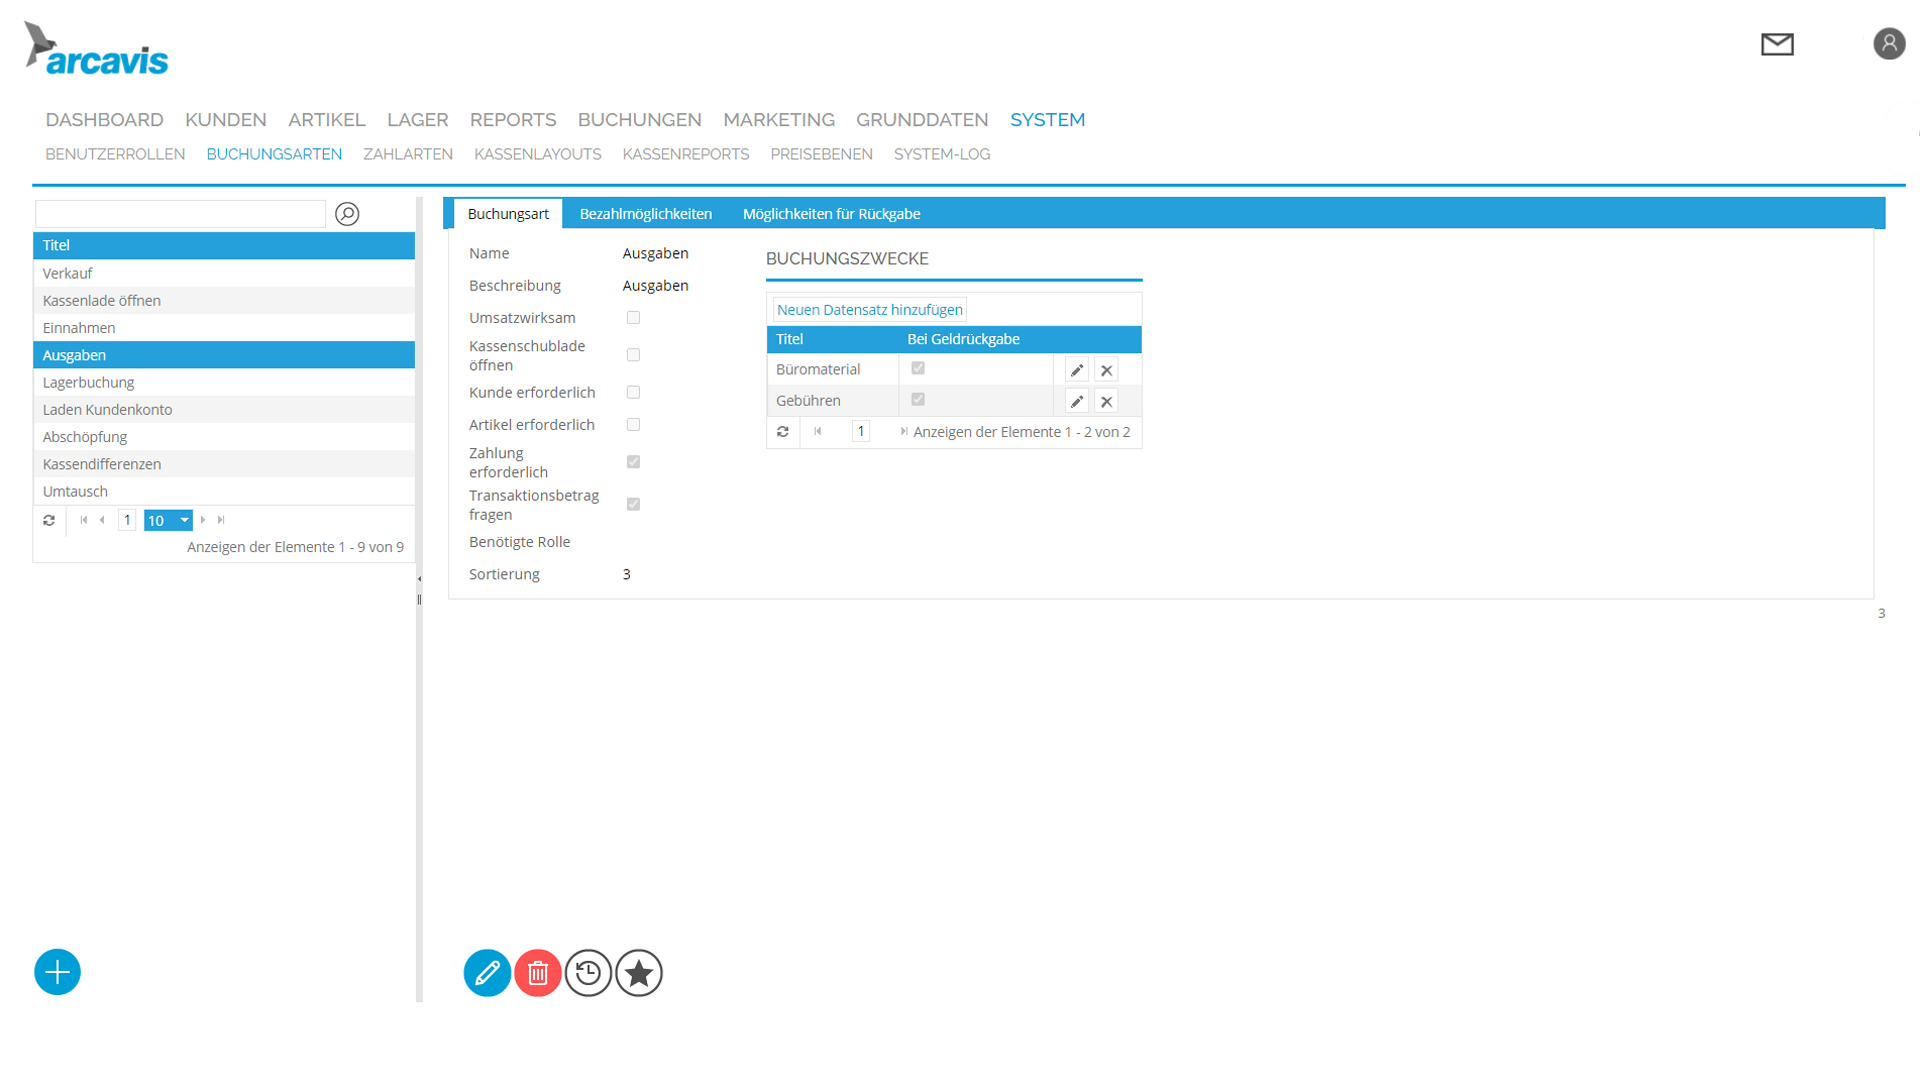Open KASSENREPORTS submenu
1920x1080 pixels.
686,154
